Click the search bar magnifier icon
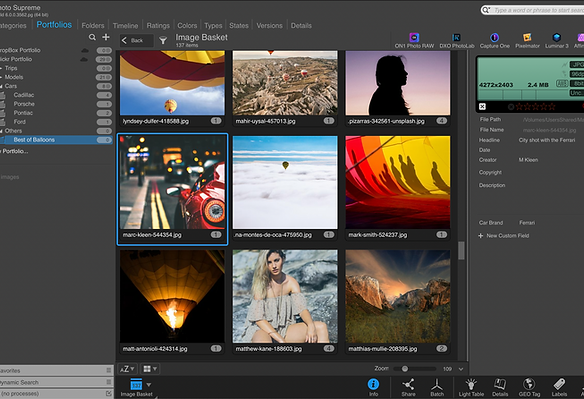This screenshot has height=399, width=584. [485, 10]
